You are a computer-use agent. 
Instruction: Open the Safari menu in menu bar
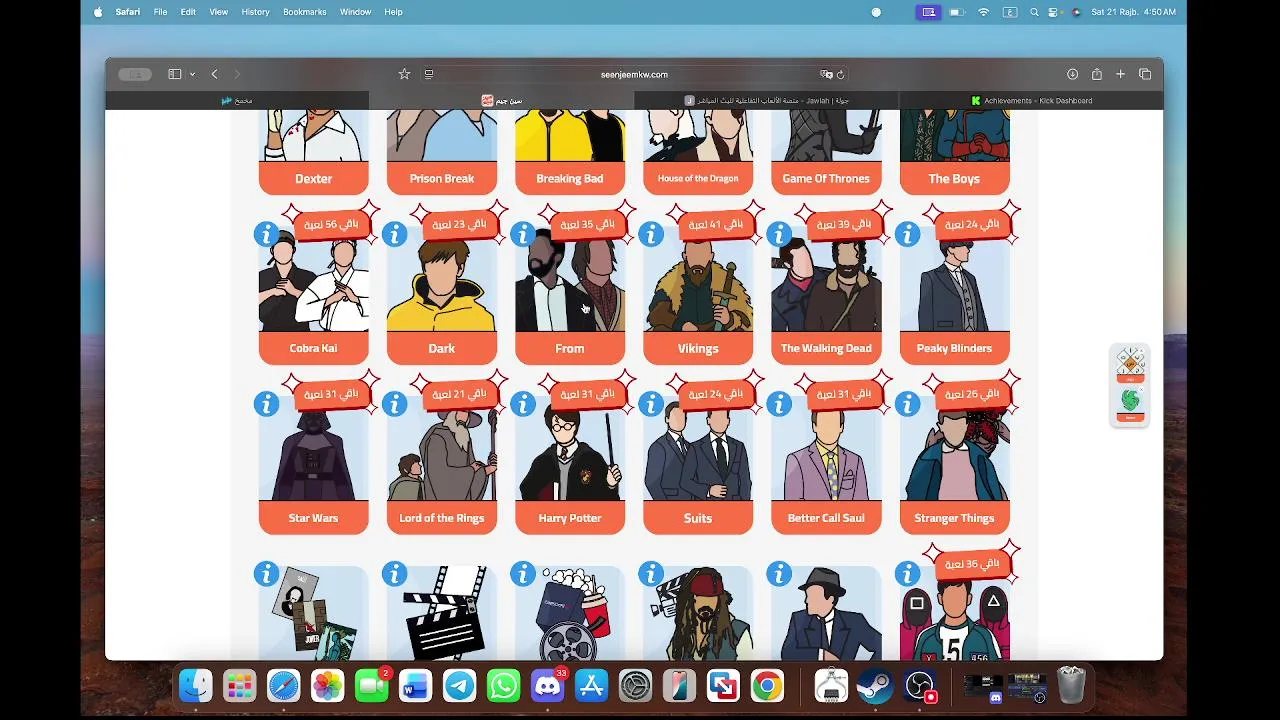(128, 12)
